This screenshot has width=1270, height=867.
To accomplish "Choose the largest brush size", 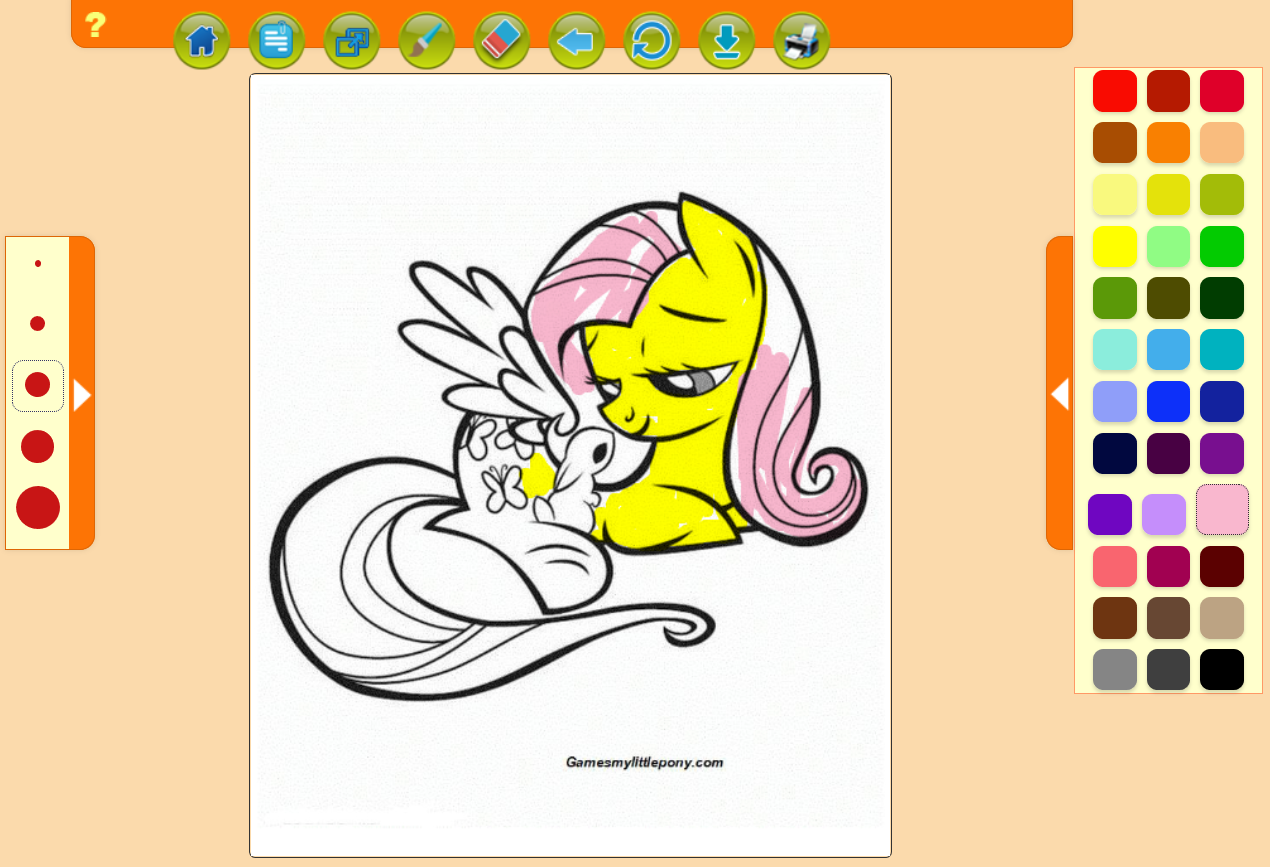I will click(x=38, y=507).
